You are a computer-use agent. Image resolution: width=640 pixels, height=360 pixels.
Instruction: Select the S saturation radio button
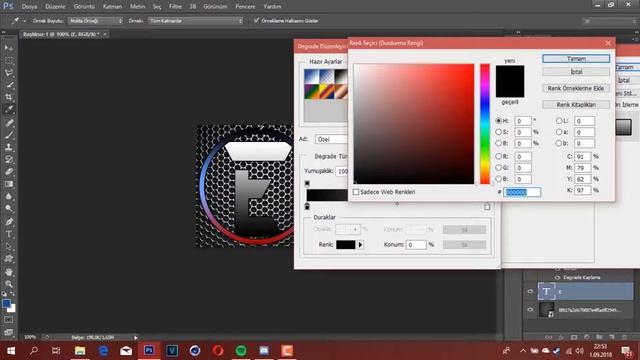pyautogui.click(x=498, y=132)
